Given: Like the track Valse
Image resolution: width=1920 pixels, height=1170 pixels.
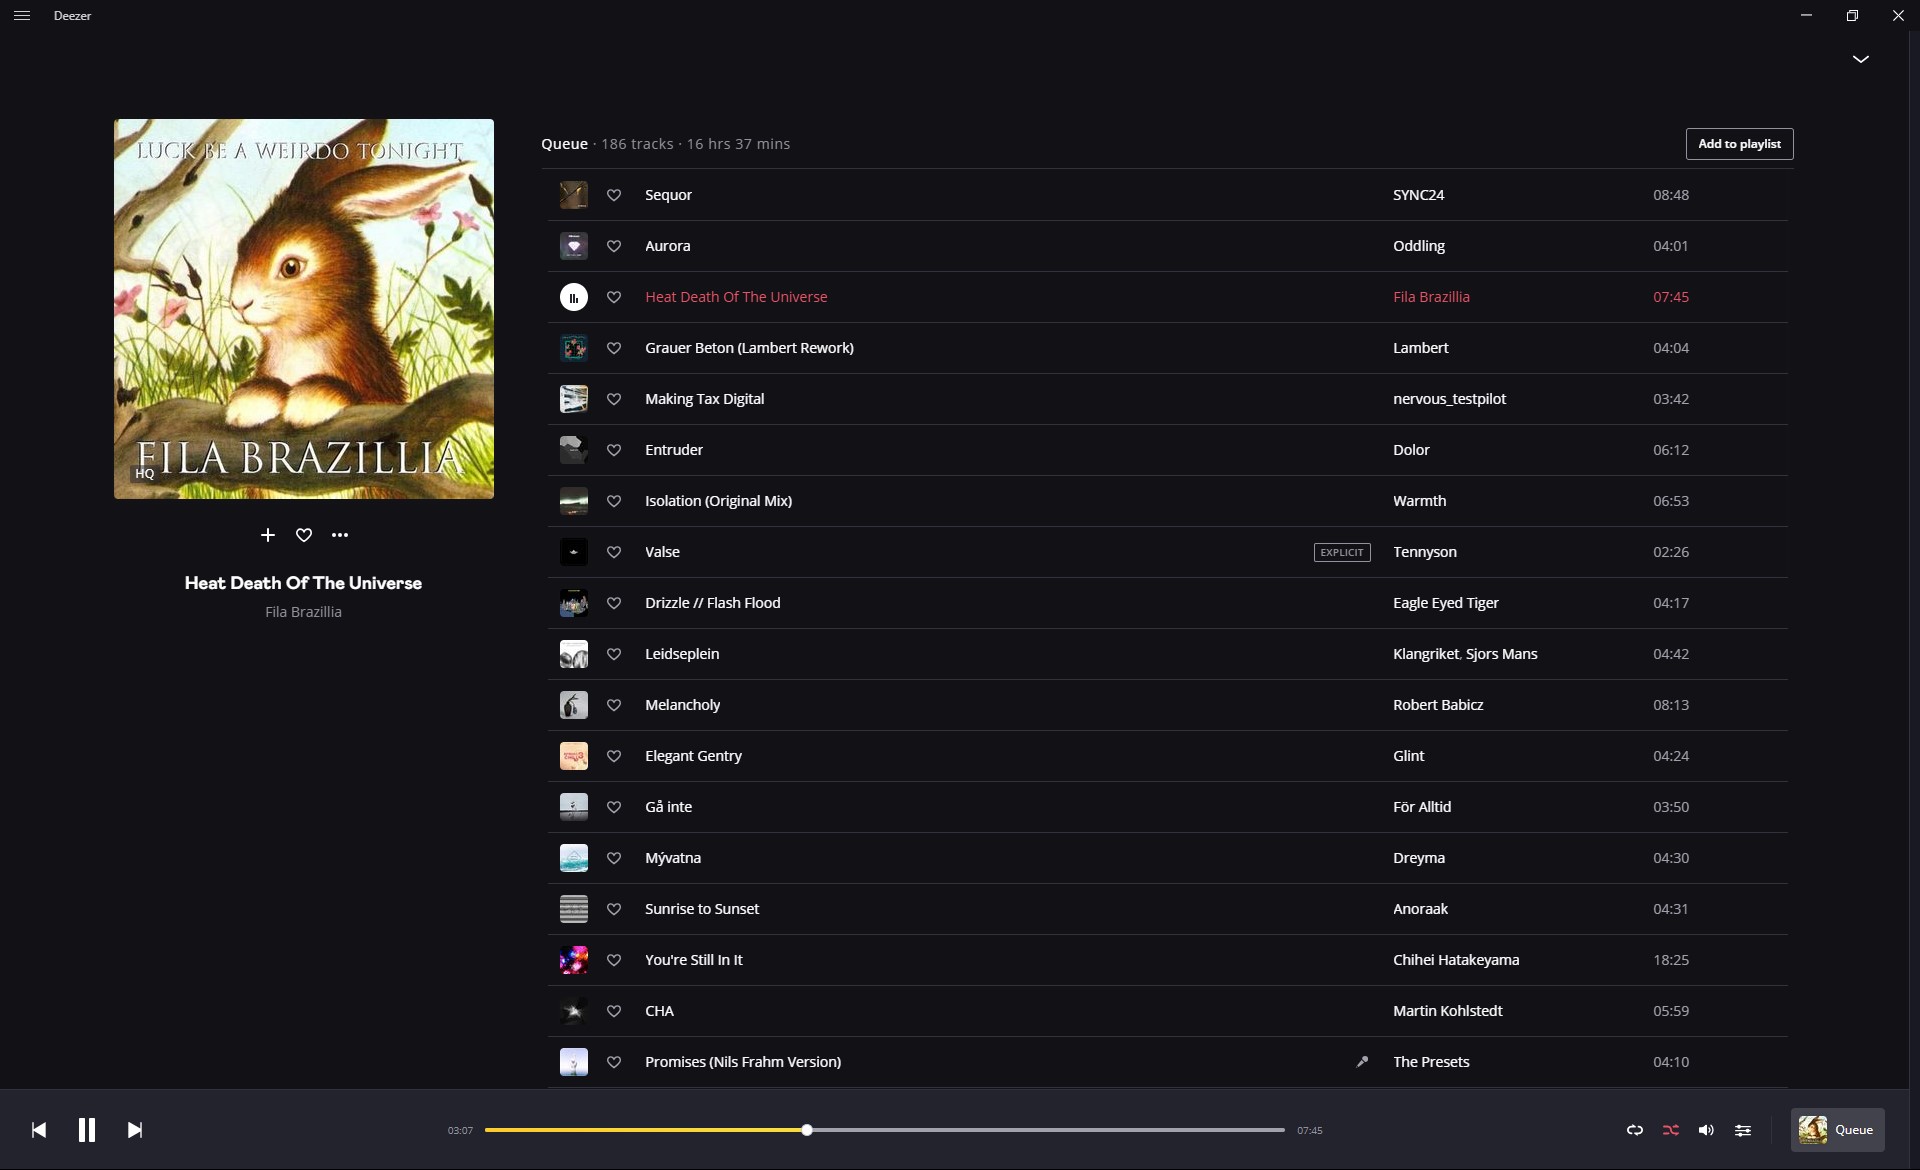Looking at the screenshot, I should (x=614, y=552).
